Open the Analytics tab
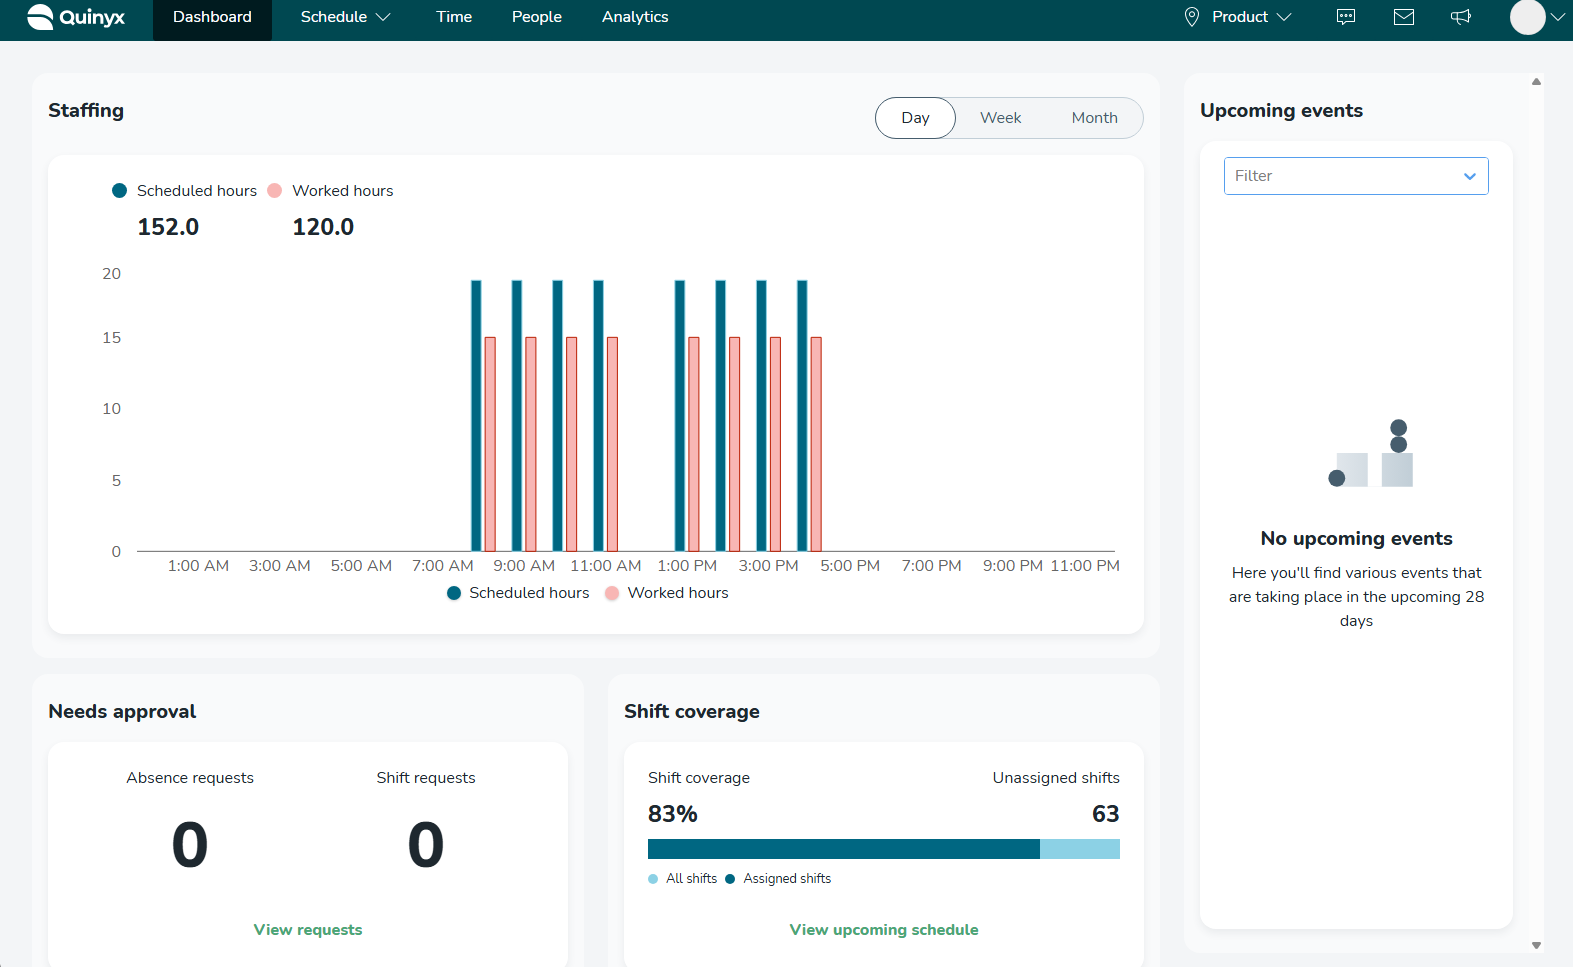Viewport: 1573px width, 967px height. [x=635, y=17]
